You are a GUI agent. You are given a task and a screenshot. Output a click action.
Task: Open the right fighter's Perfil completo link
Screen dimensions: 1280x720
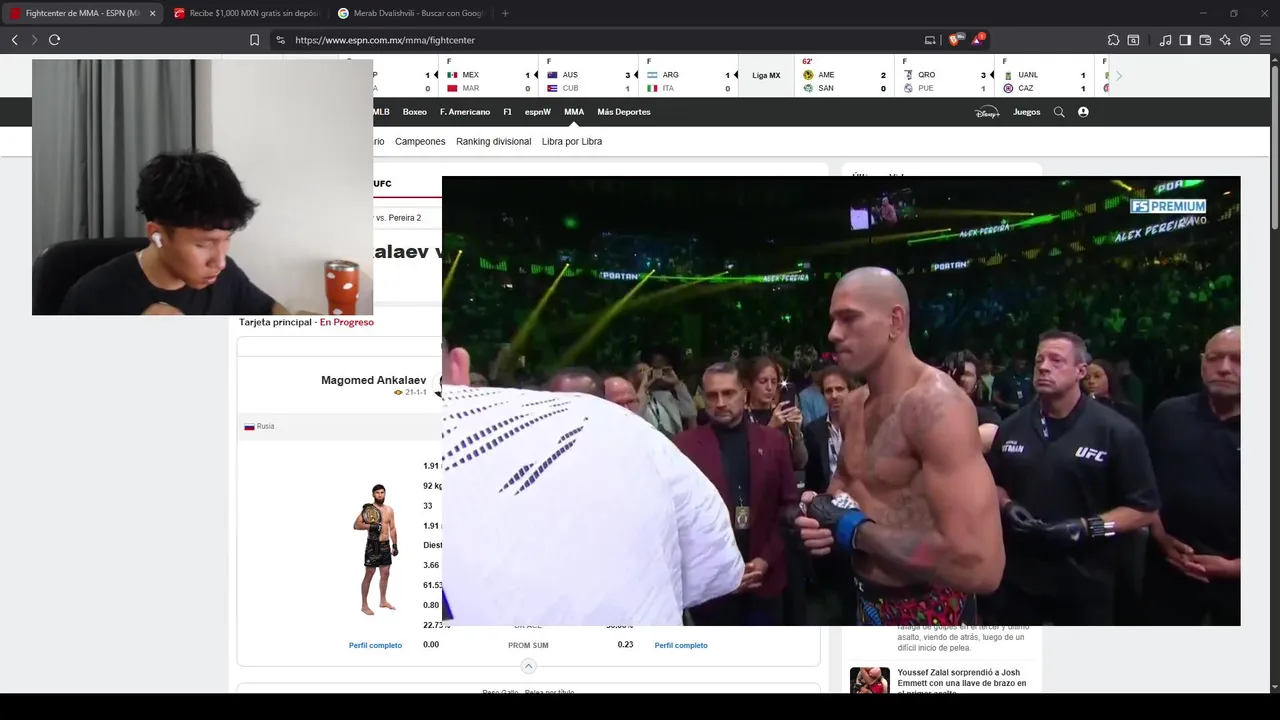point(681,645)
